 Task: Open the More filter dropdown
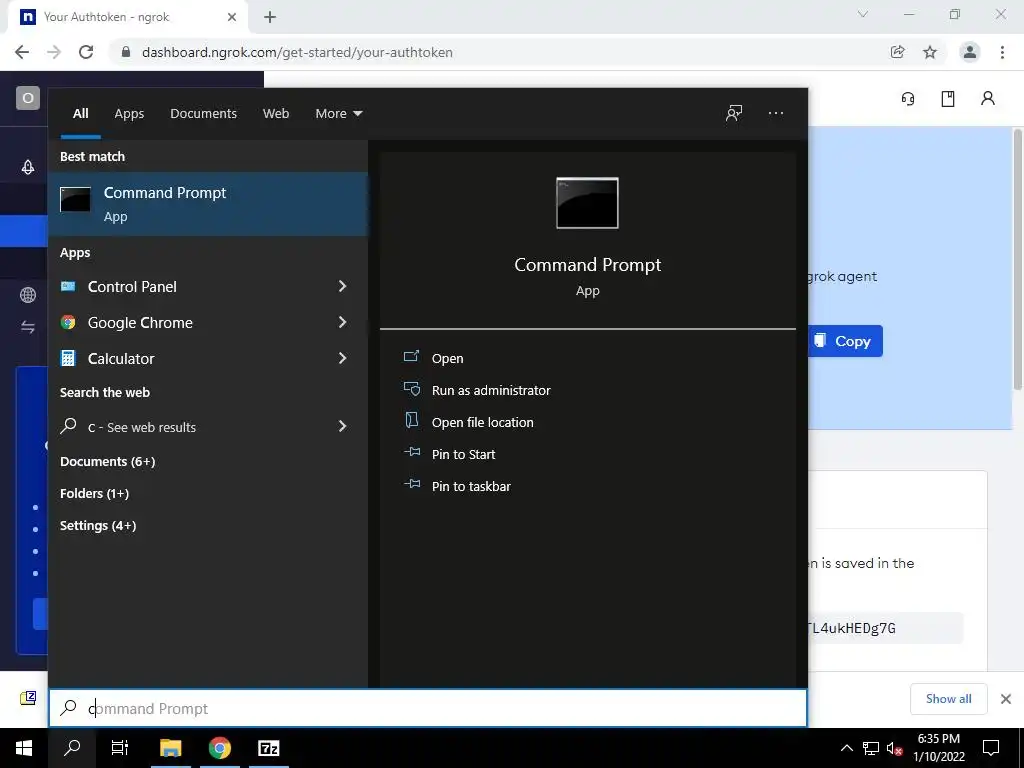338,114
